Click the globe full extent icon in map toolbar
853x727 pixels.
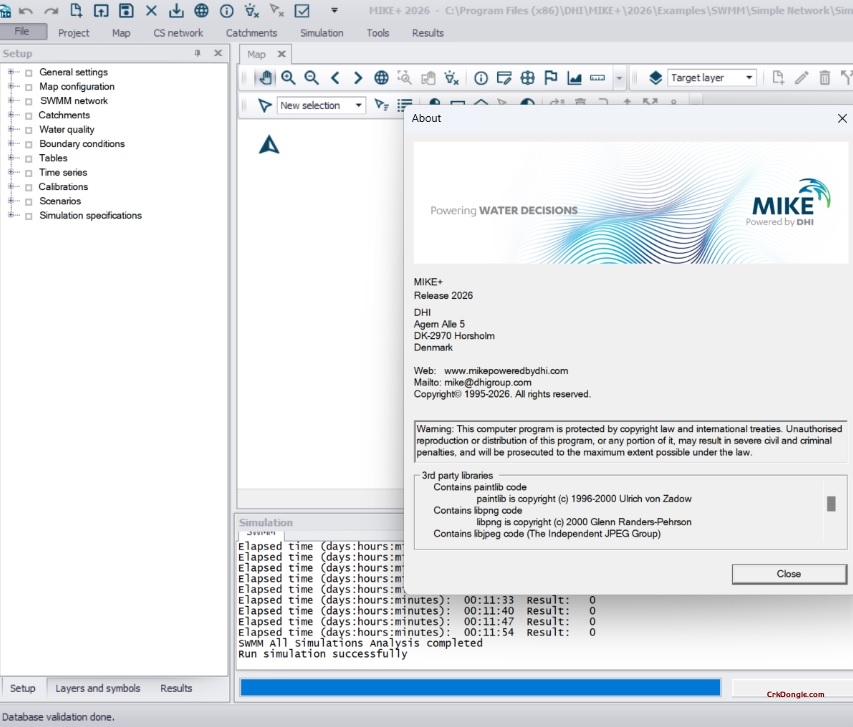tap(381, 78)
